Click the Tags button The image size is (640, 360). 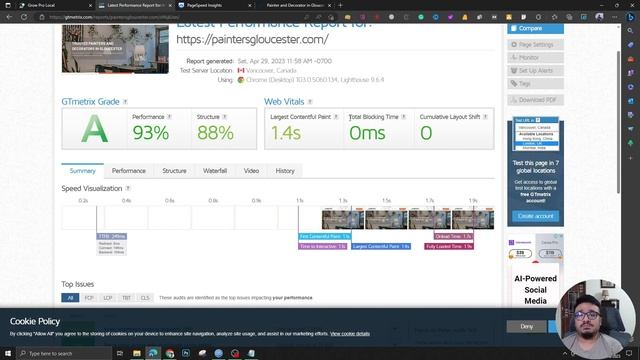tap(535, 84)
